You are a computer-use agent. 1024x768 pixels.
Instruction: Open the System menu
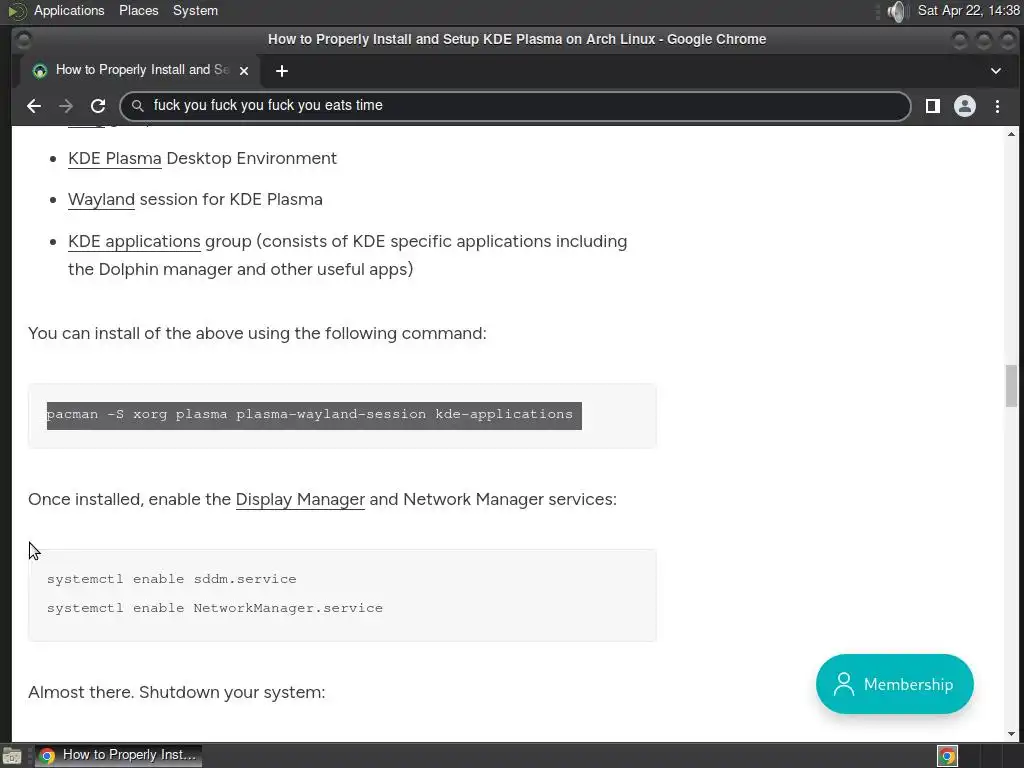click(x=195, y=10)
